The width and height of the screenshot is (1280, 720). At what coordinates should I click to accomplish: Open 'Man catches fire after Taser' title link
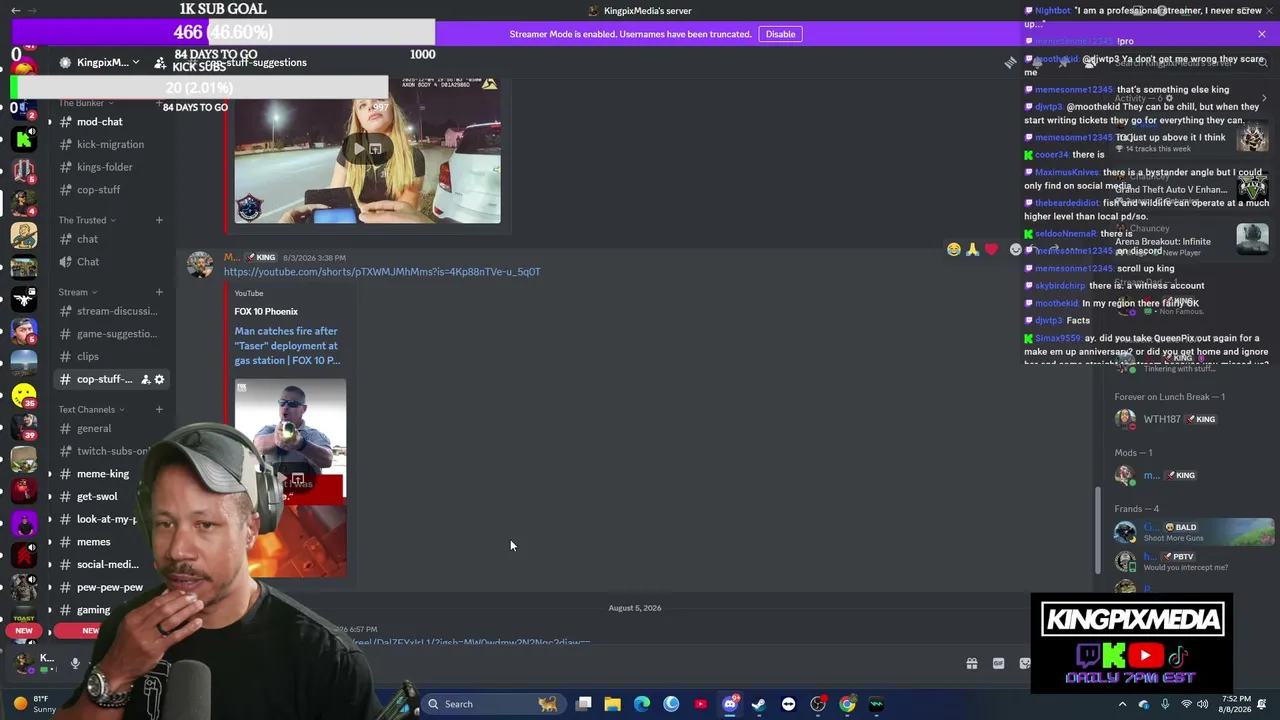288,346
